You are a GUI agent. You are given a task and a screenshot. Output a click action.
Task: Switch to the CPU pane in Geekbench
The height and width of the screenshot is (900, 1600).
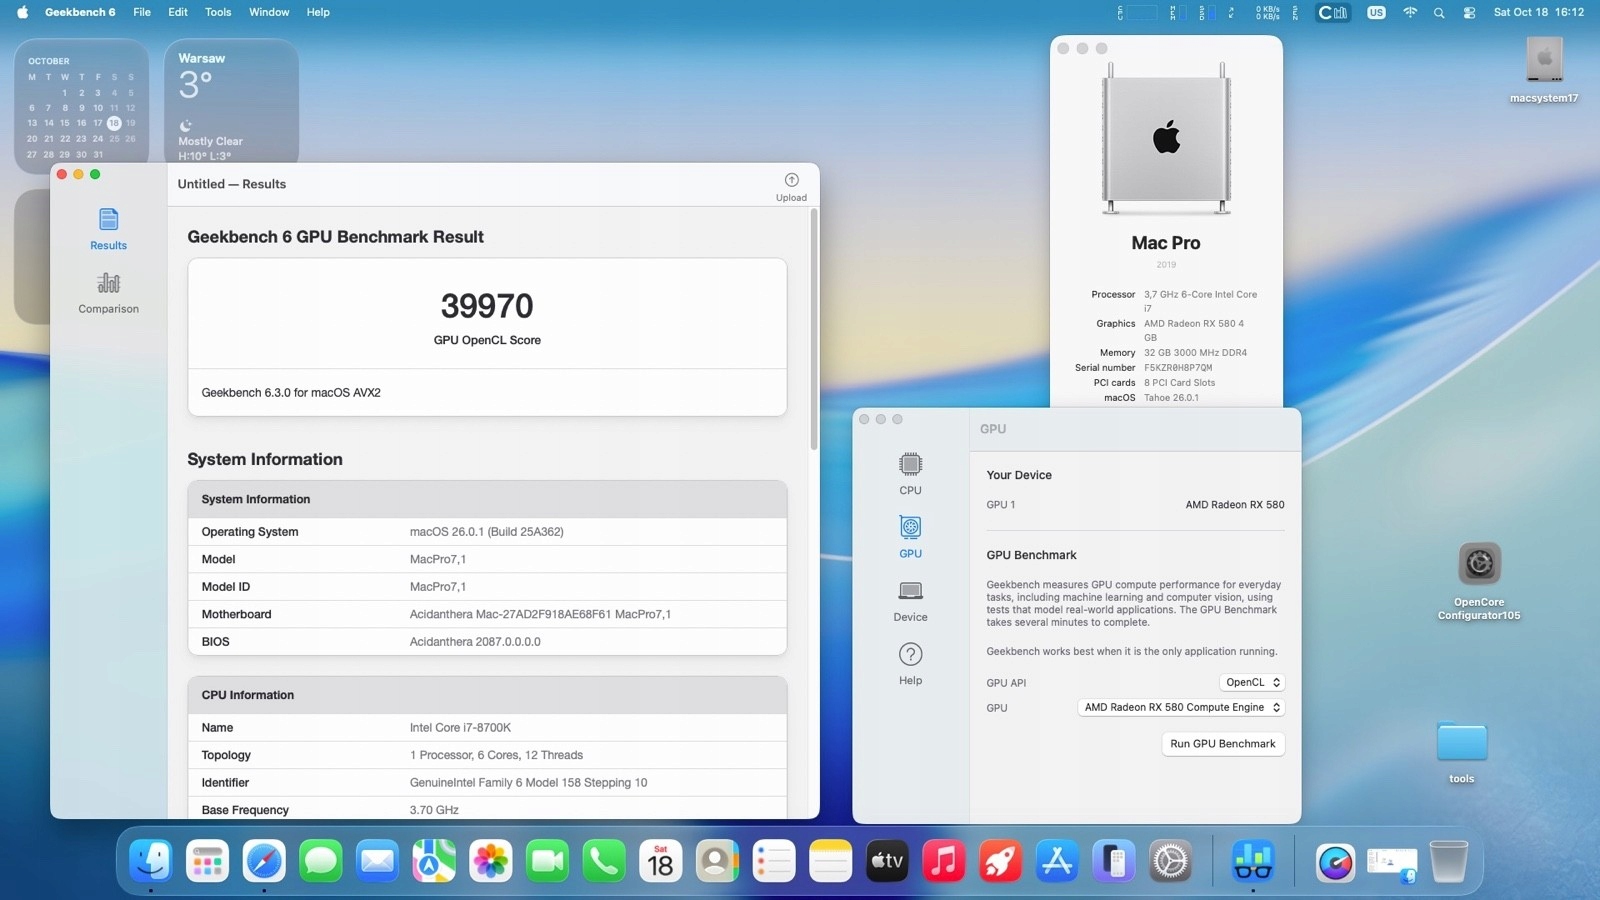910,473
